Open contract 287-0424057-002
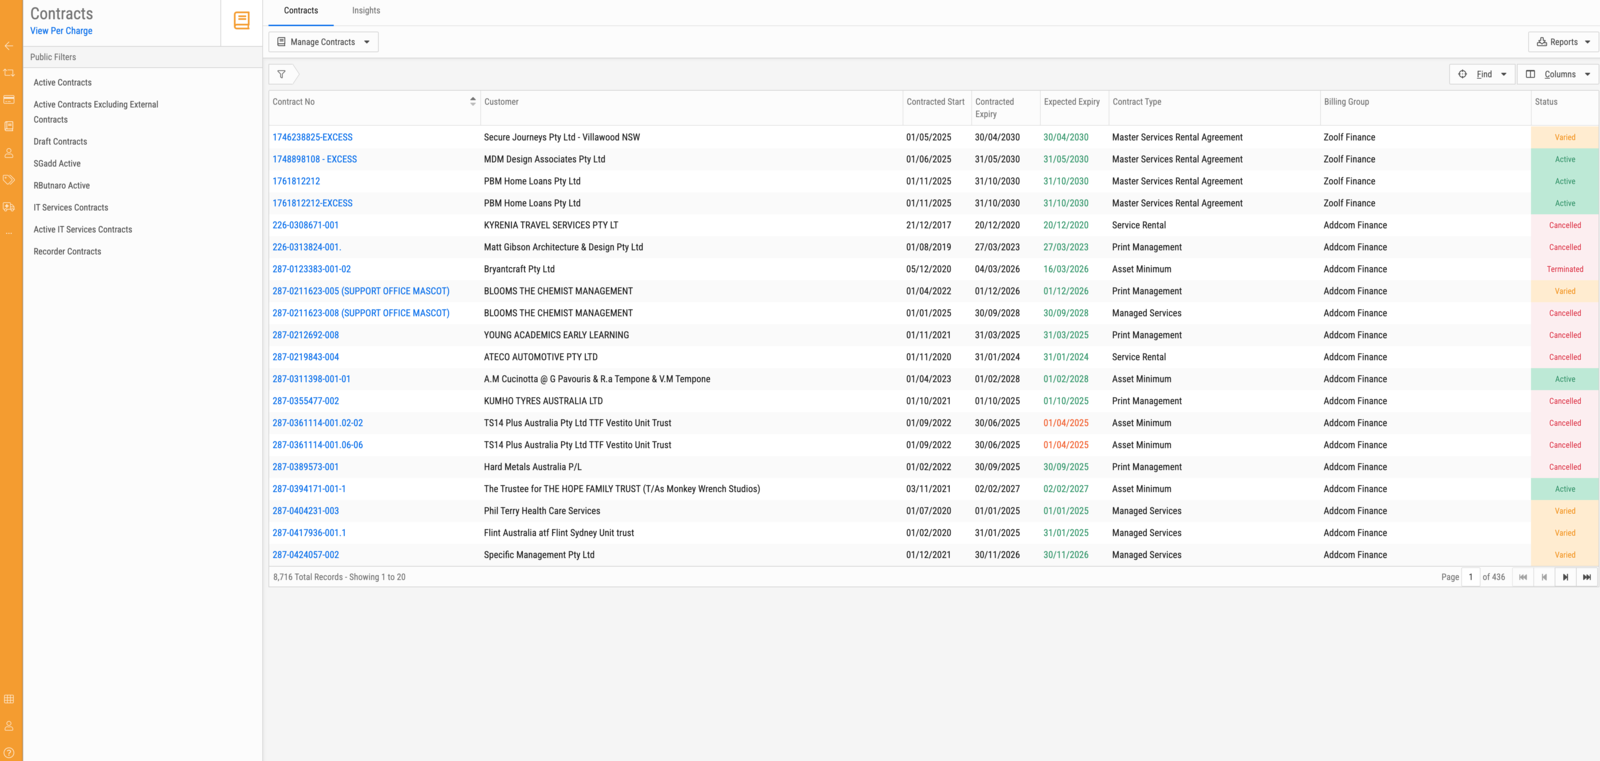This screenshot has width=1600, height=761. [x=306, y=555]
